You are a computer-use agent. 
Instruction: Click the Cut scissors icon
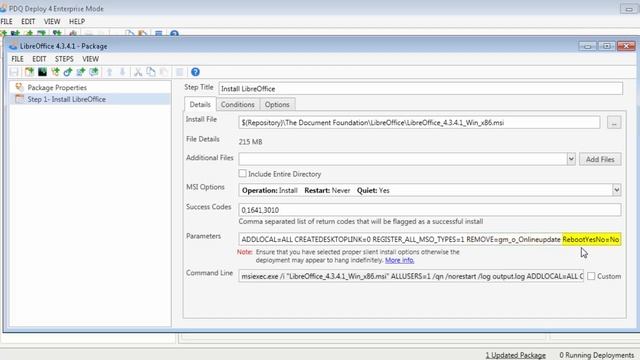pyautogui.click(x=138, y=72)
